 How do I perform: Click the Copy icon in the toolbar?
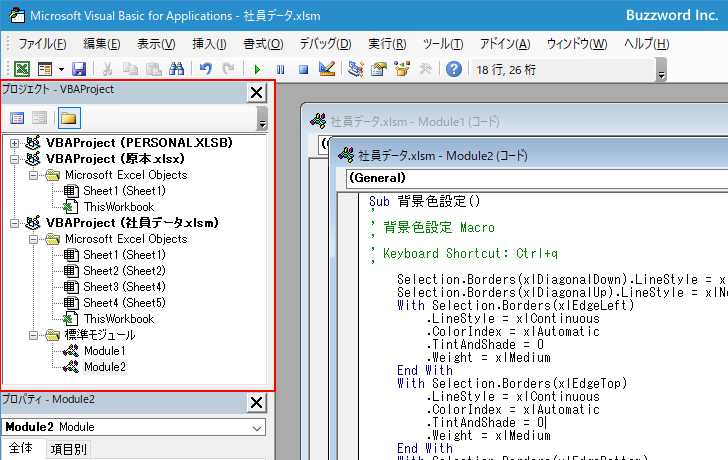pos(130,69)
